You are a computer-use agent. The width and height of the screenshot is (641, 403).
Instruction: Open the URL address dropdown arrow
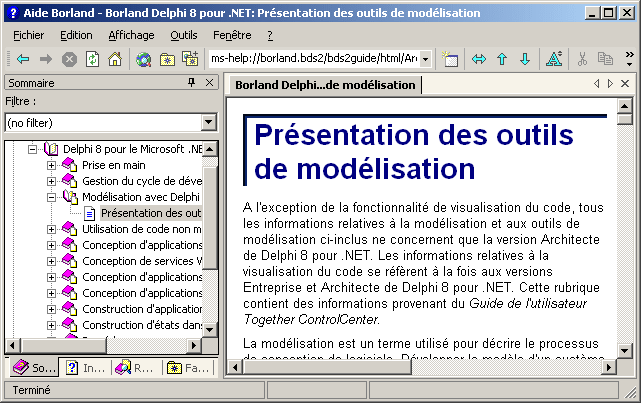[425, 59]
